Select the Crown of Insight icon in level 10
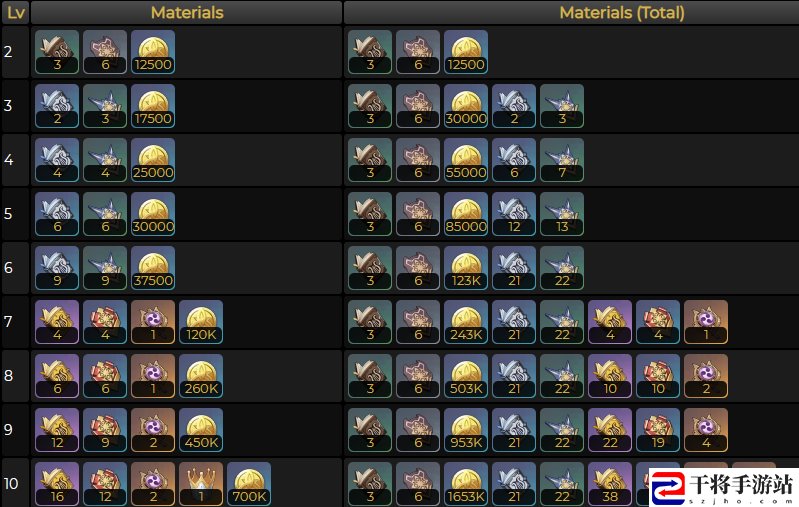 pos(201,484)
